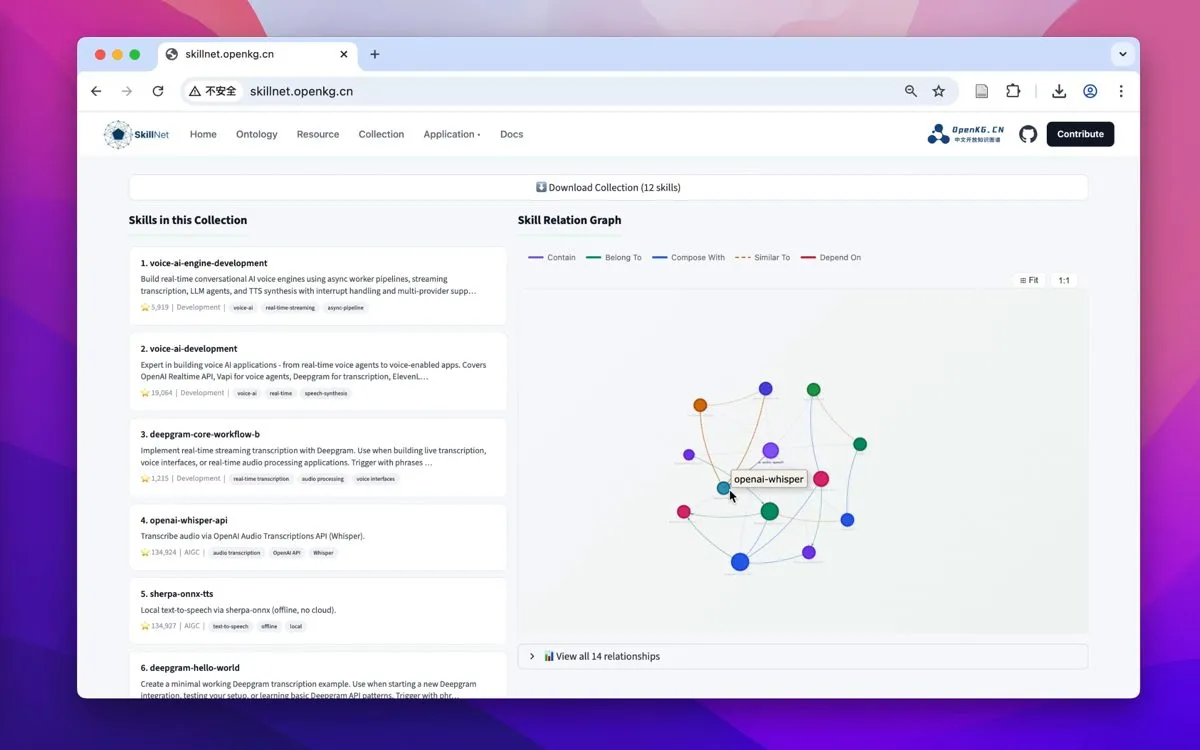Screen dimensions: 1200x750
Task: Click the zoom magnifier icon in address bar
Action: [911, 91]
